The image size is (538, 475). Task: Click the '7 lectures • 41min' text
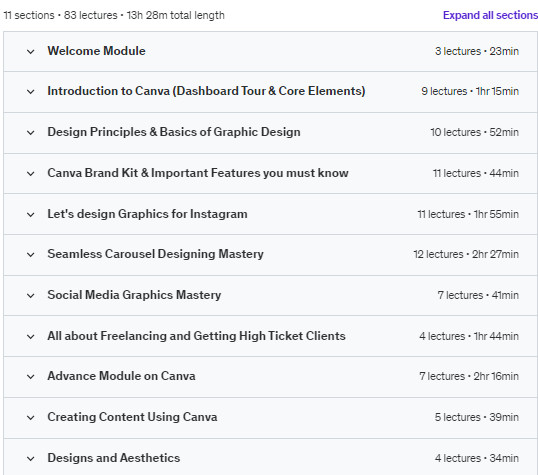click(x=478, y=296)
